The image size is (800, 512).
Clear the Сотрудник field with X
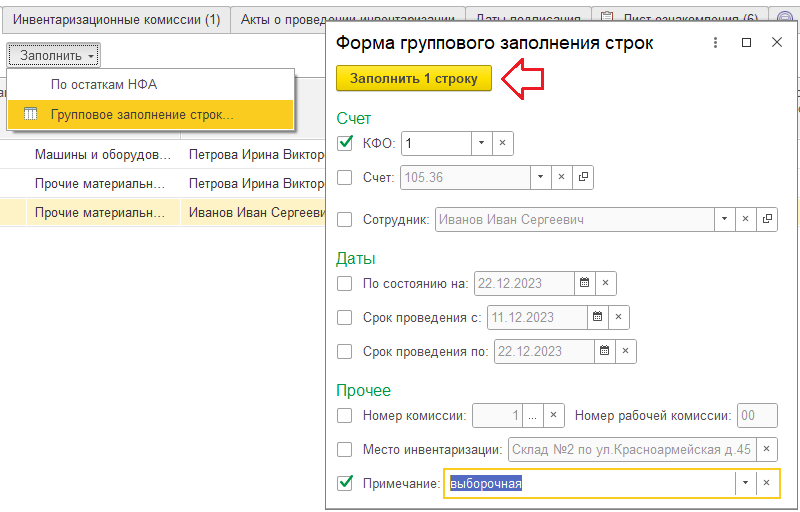click(x=745, y=220)
